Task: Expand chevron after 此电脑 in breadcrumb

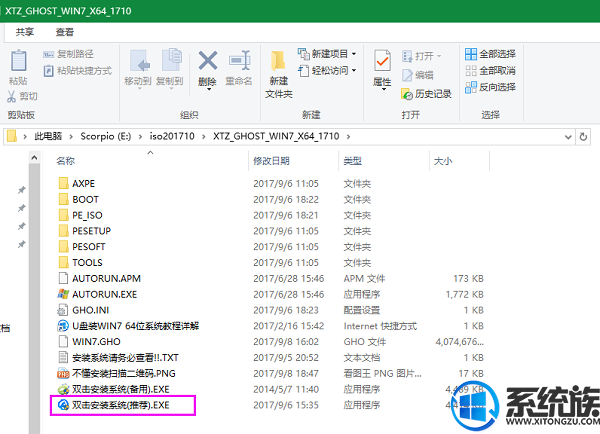Action: [71, 137]
